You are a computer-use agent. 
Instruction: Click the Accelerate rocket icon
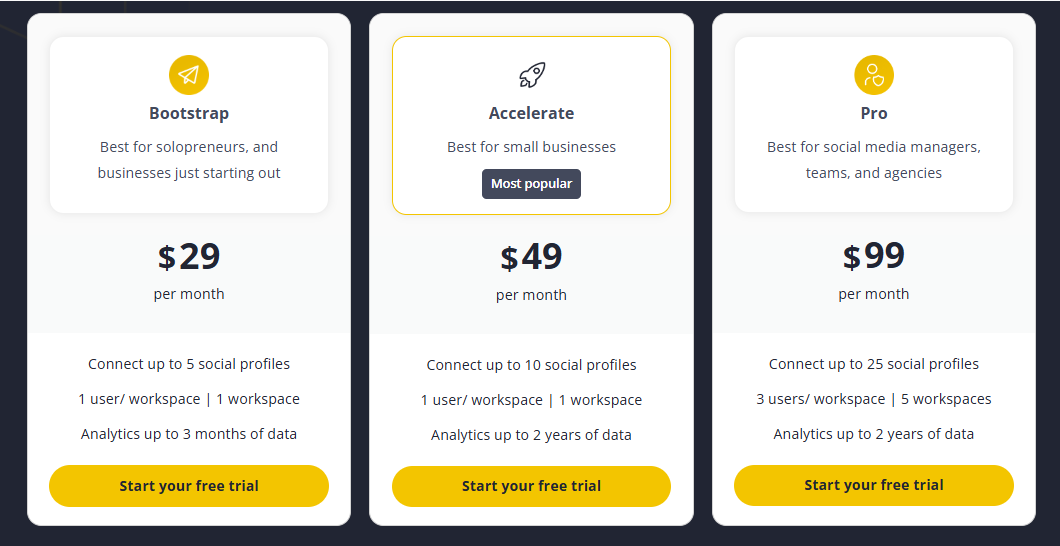coord(531,75)
